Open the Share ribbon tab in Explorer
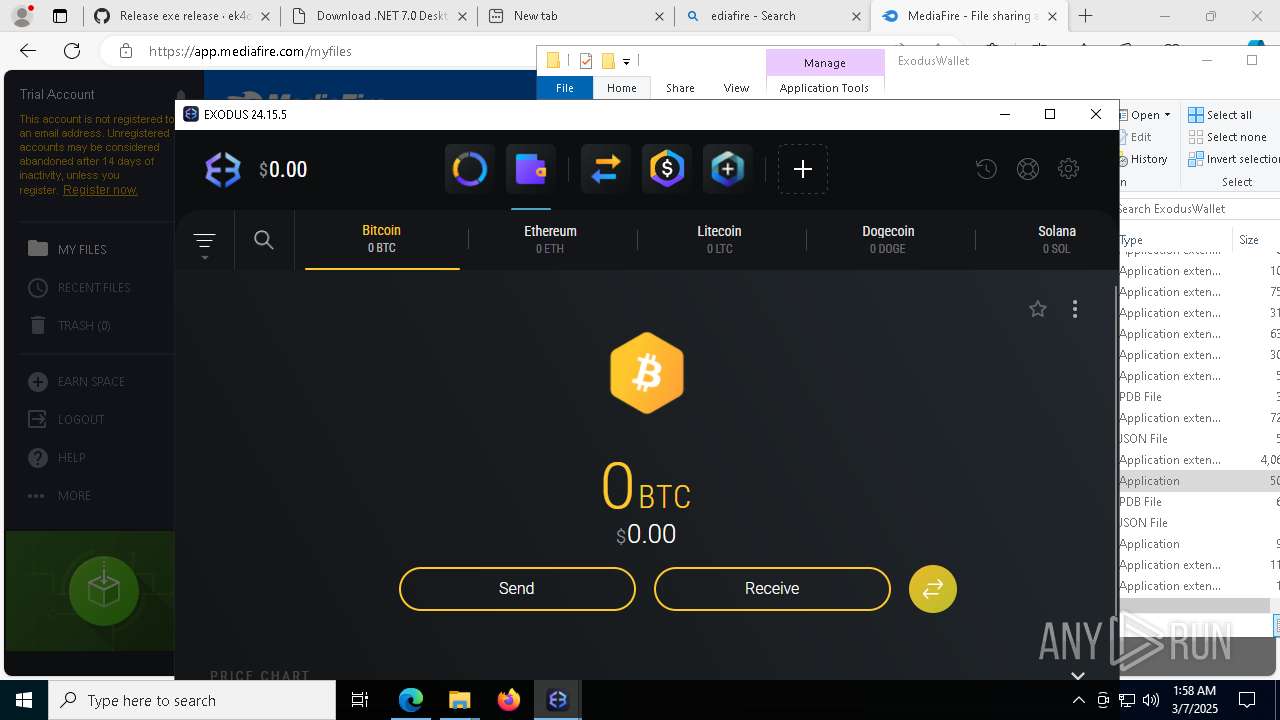This screenshot has width=1280, height=720. tap(680, 88)
